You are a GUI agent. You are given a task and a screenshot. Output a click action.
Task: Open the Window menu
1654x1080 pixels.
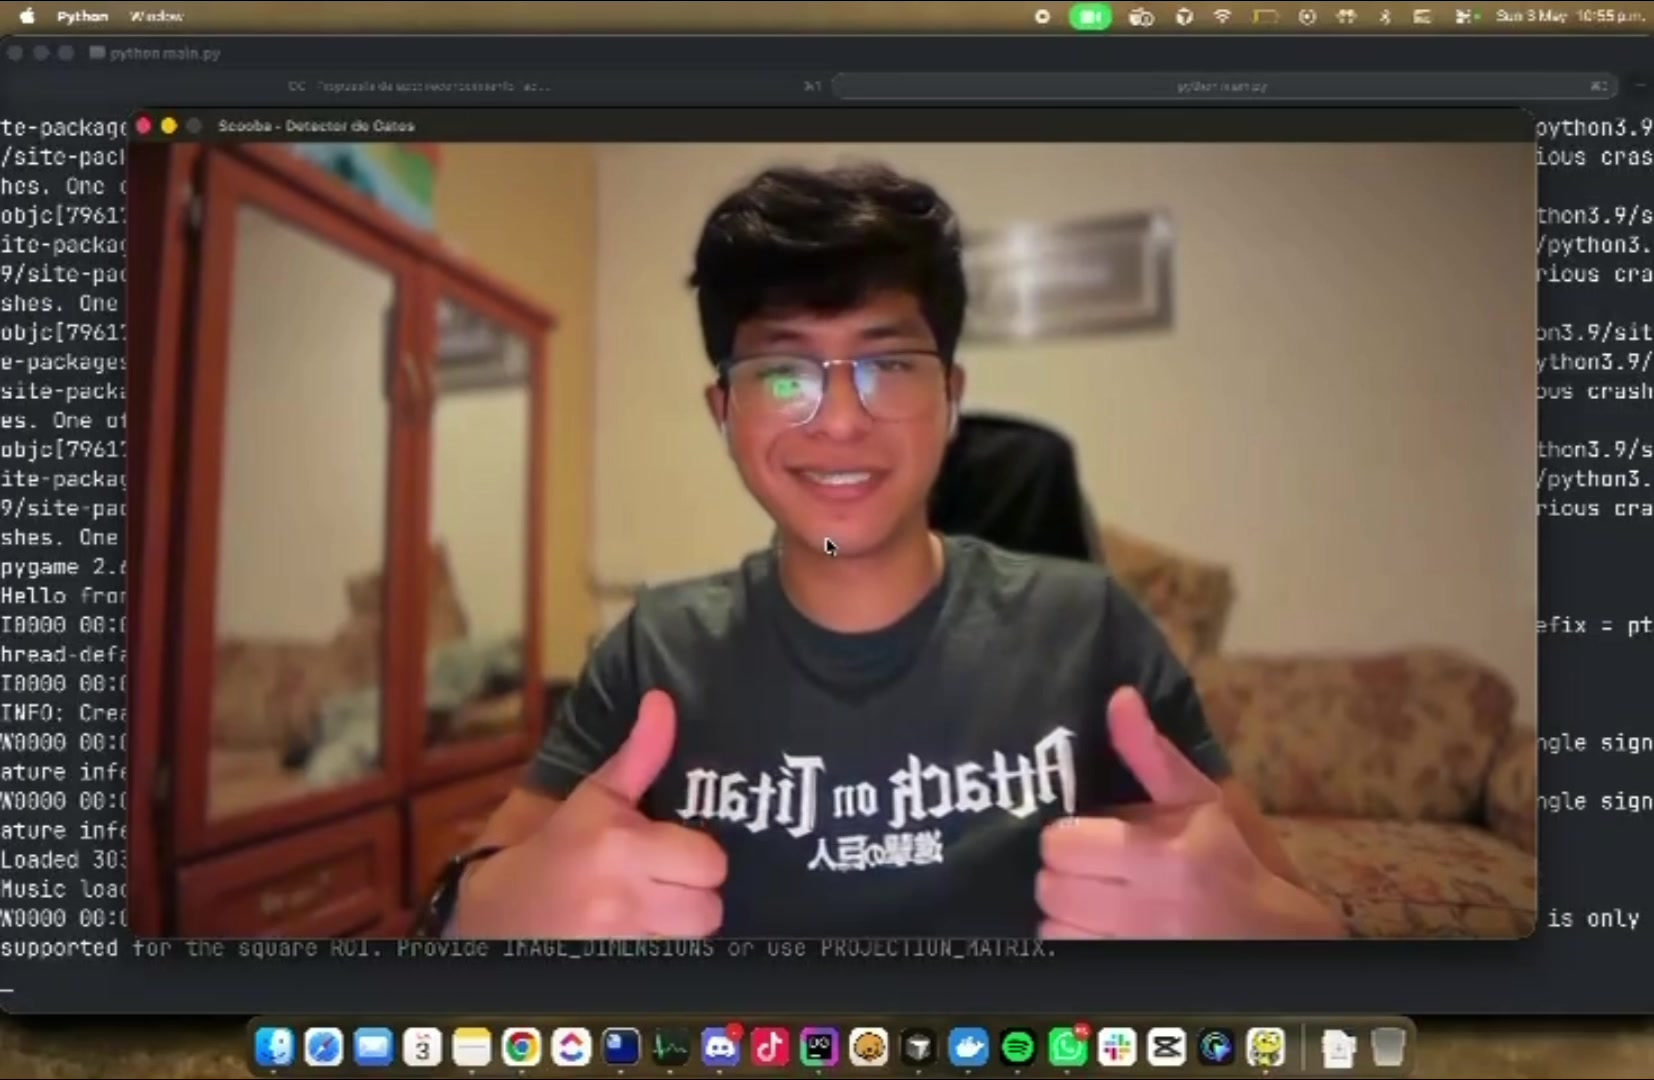tap(156, 16)
